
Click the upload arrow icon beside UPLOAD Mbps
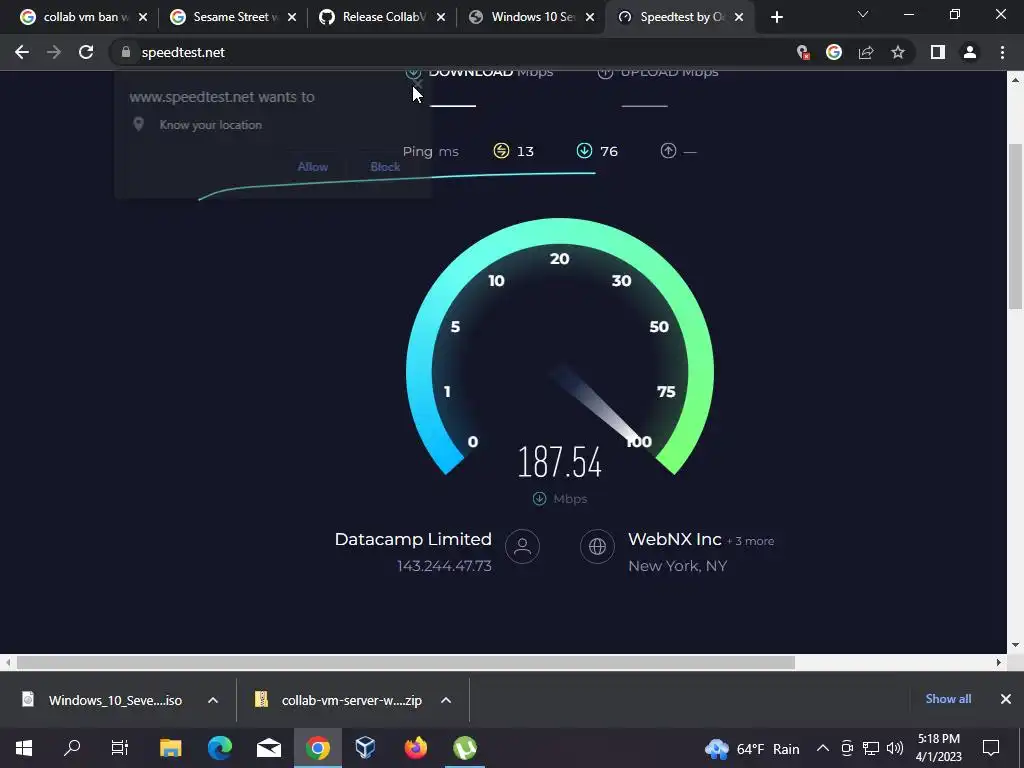point(605,73)
